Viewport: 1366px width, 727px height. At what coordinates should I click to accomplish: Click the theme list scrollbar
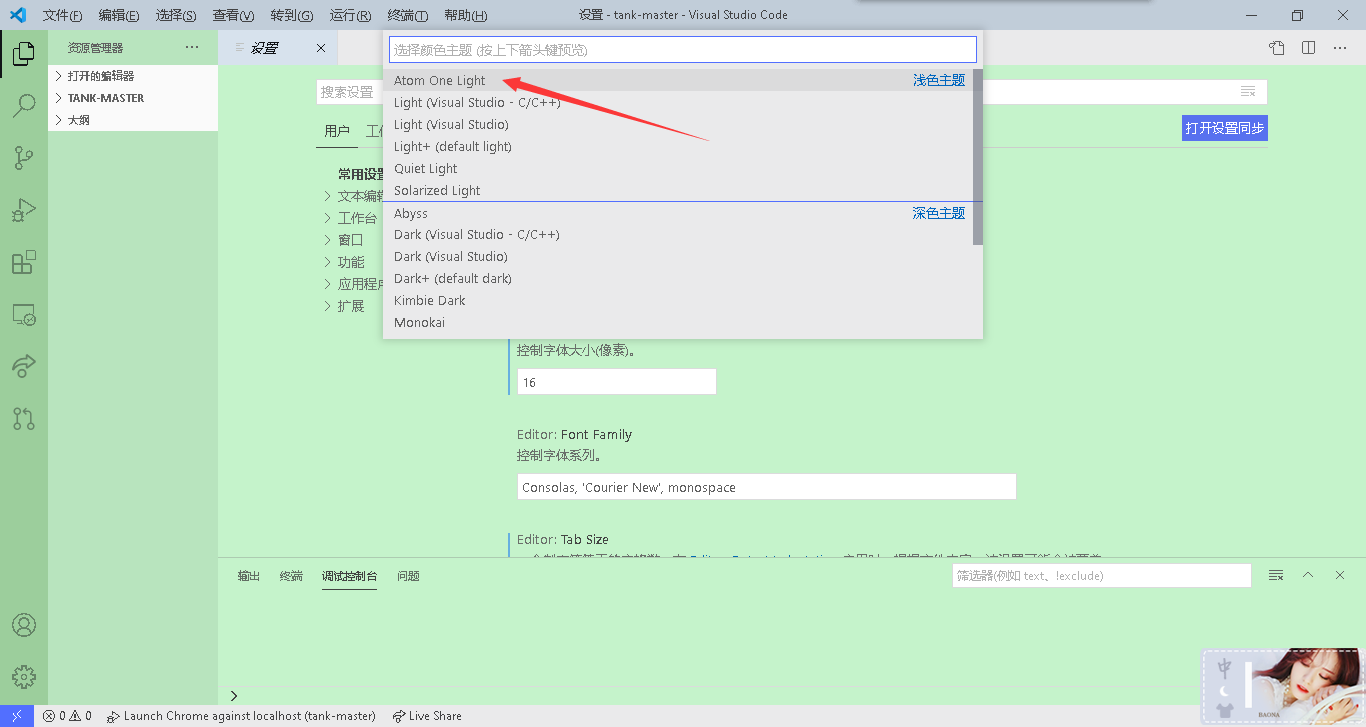coord(977,157)
